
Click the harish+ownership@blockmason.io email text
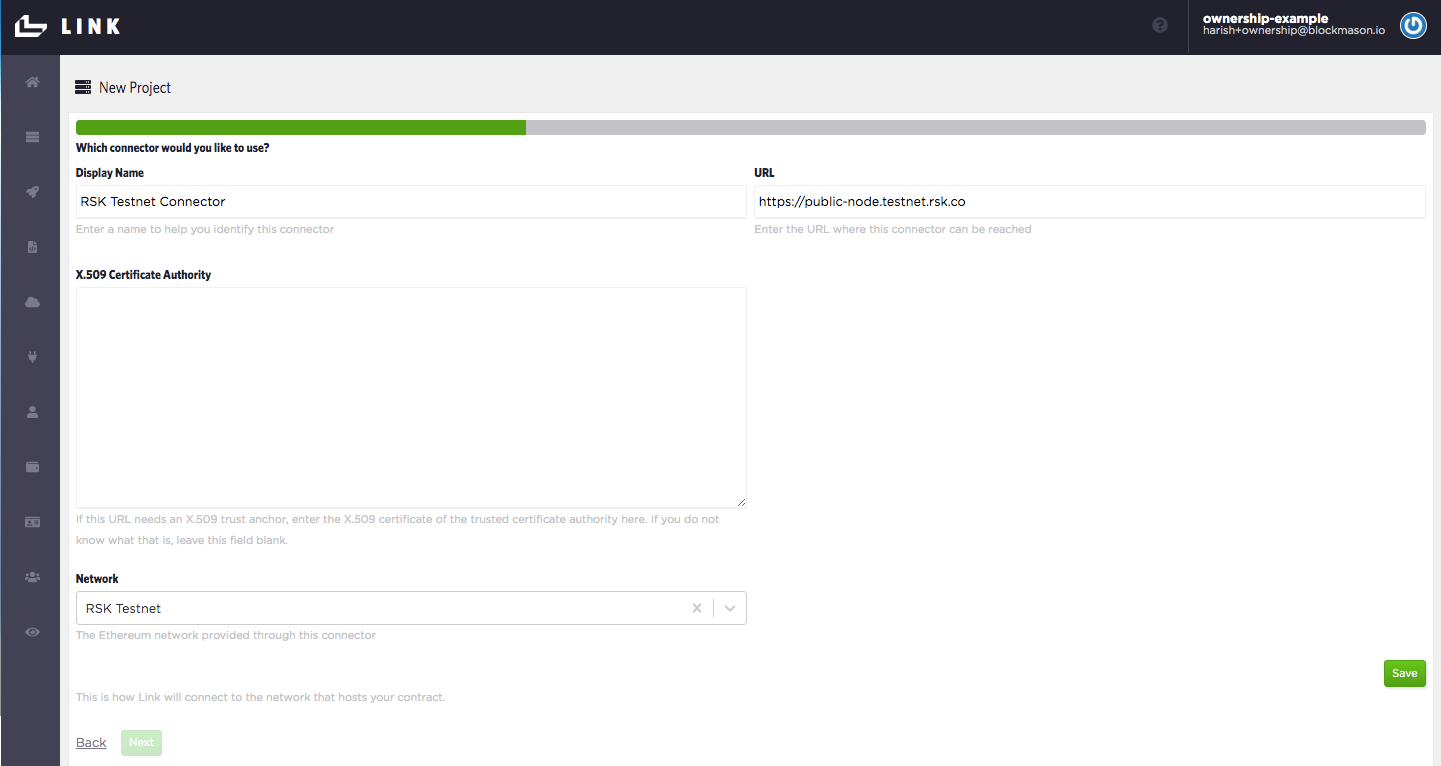pos(1294,32)
